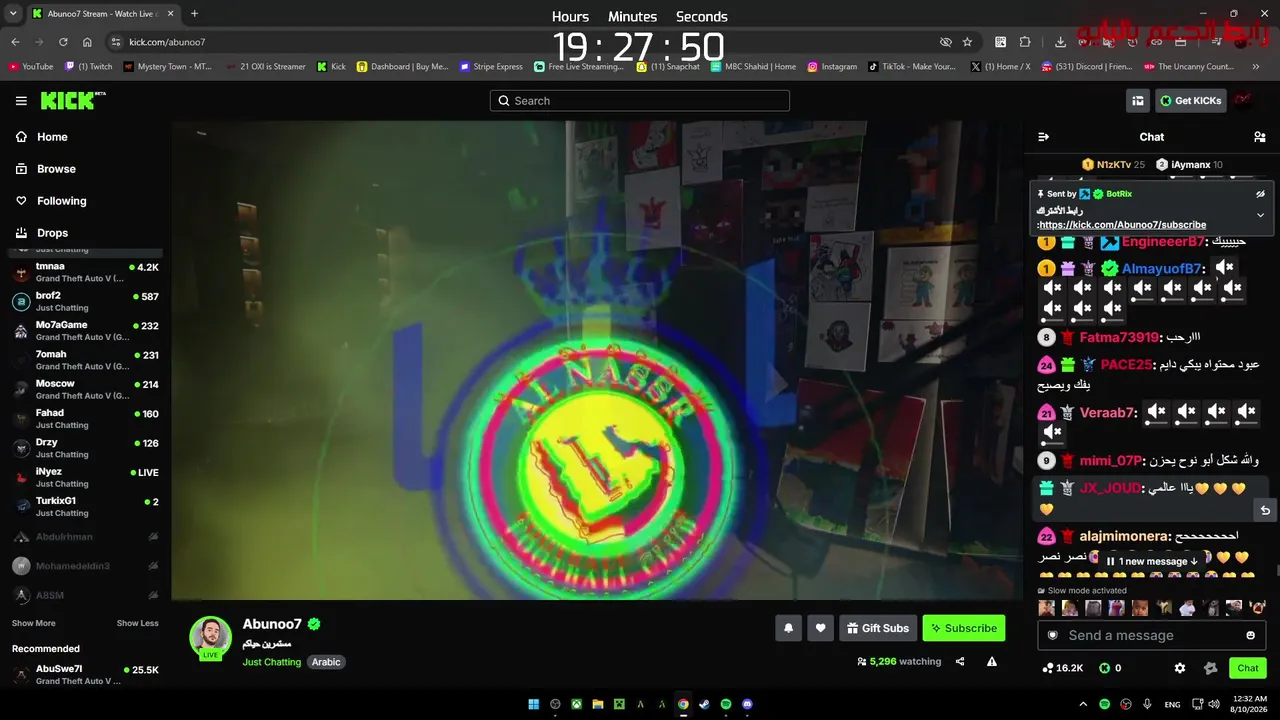Open Following in the sidebar
1280x720 pixels.
tap(61, 201)
